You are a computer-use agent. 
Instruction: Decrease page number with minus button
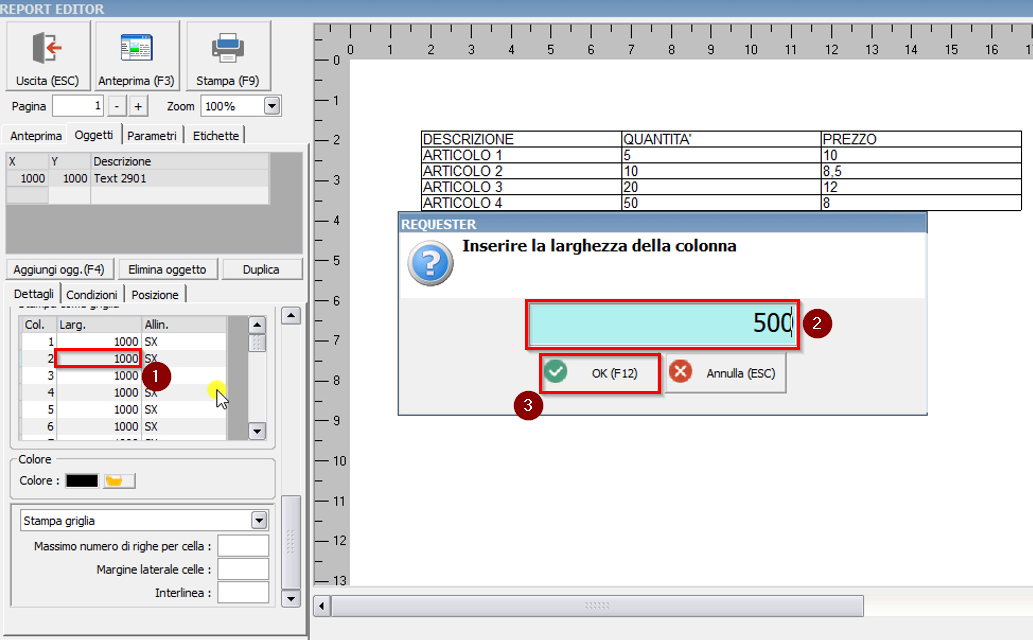click(x=117, y=106)
